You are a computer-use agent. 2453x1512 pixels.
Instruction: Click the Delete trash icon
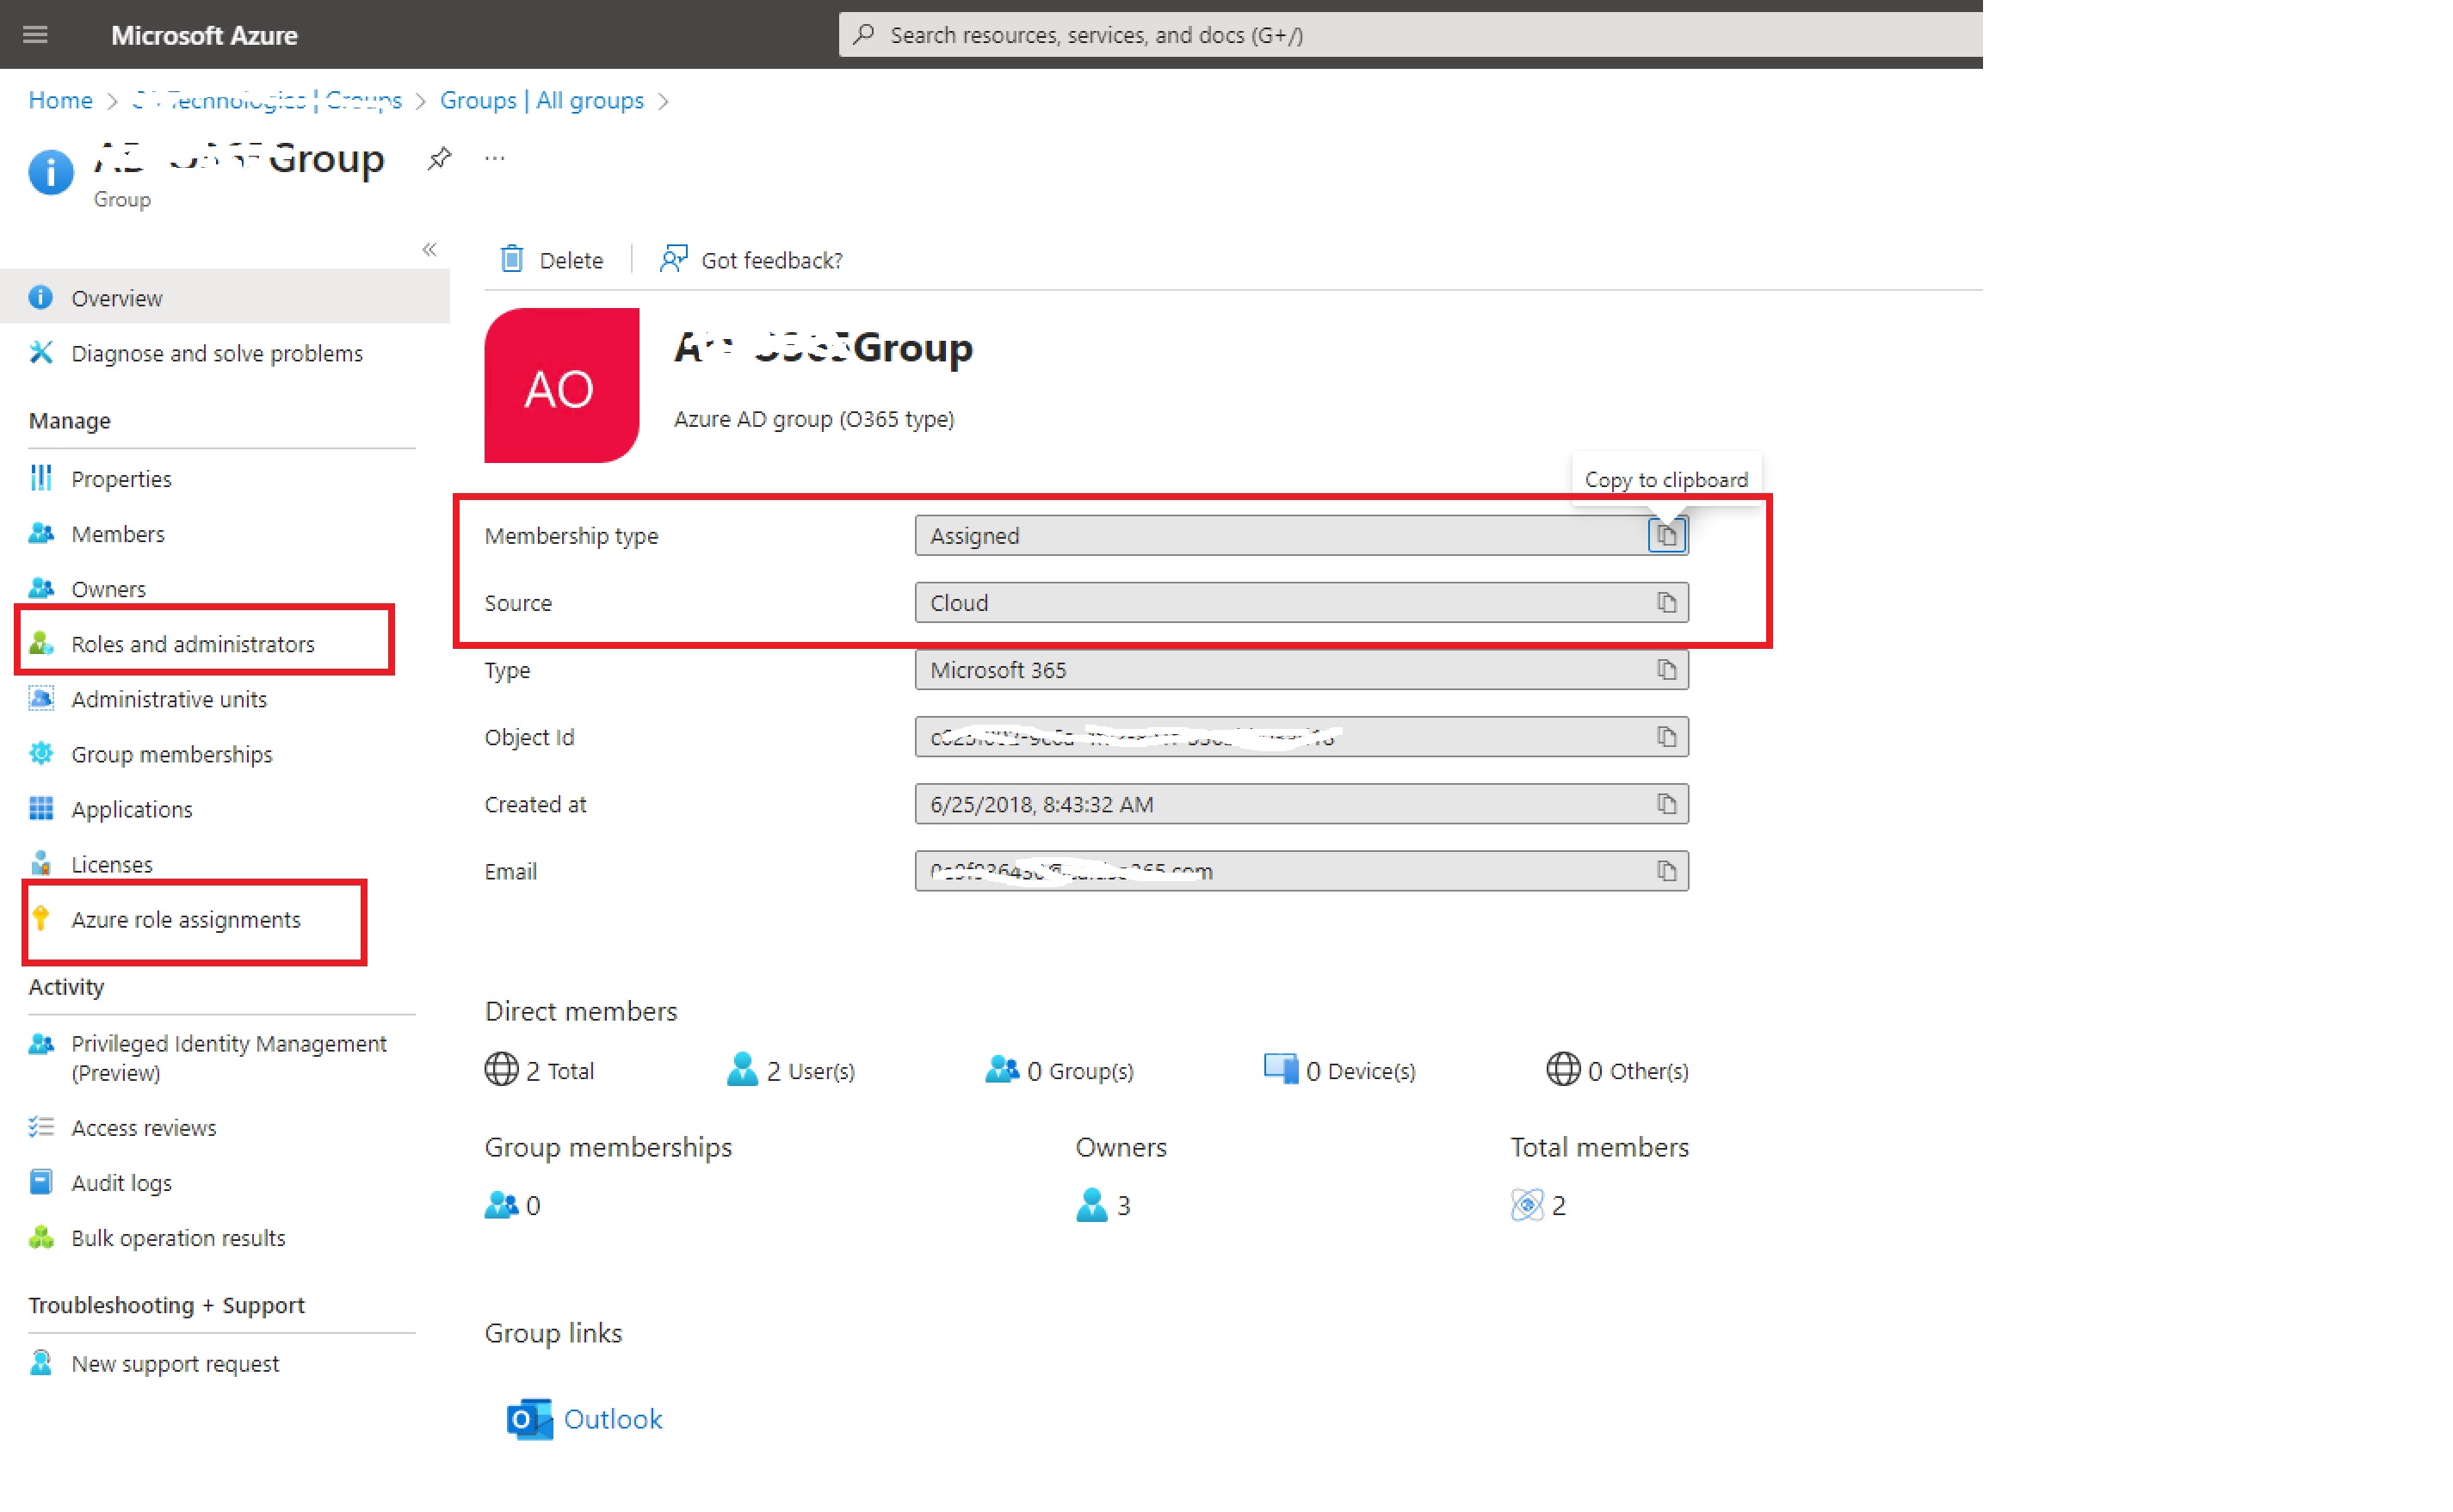point(512,260)
